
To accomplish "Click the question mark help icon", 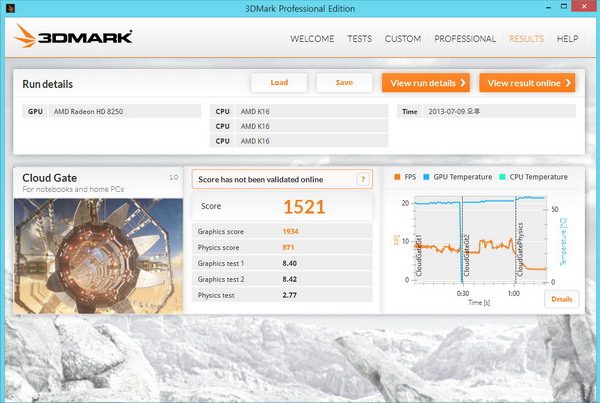I will coord(364,179).
